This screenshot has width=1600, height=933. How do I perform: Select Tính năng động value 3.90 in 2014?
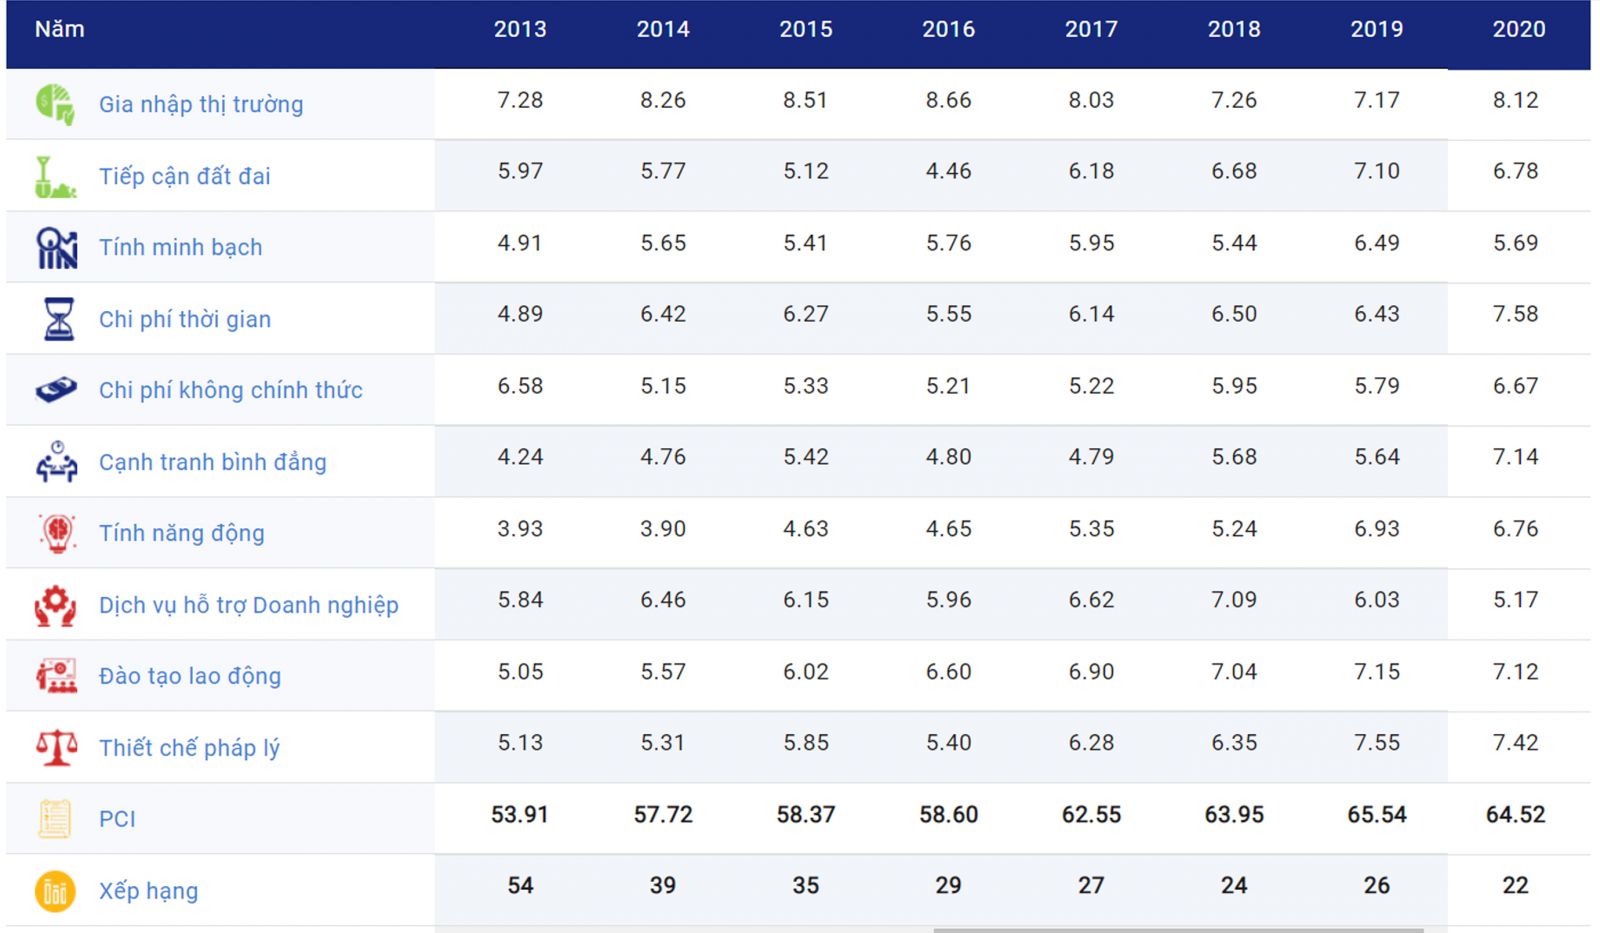(663, 529)
